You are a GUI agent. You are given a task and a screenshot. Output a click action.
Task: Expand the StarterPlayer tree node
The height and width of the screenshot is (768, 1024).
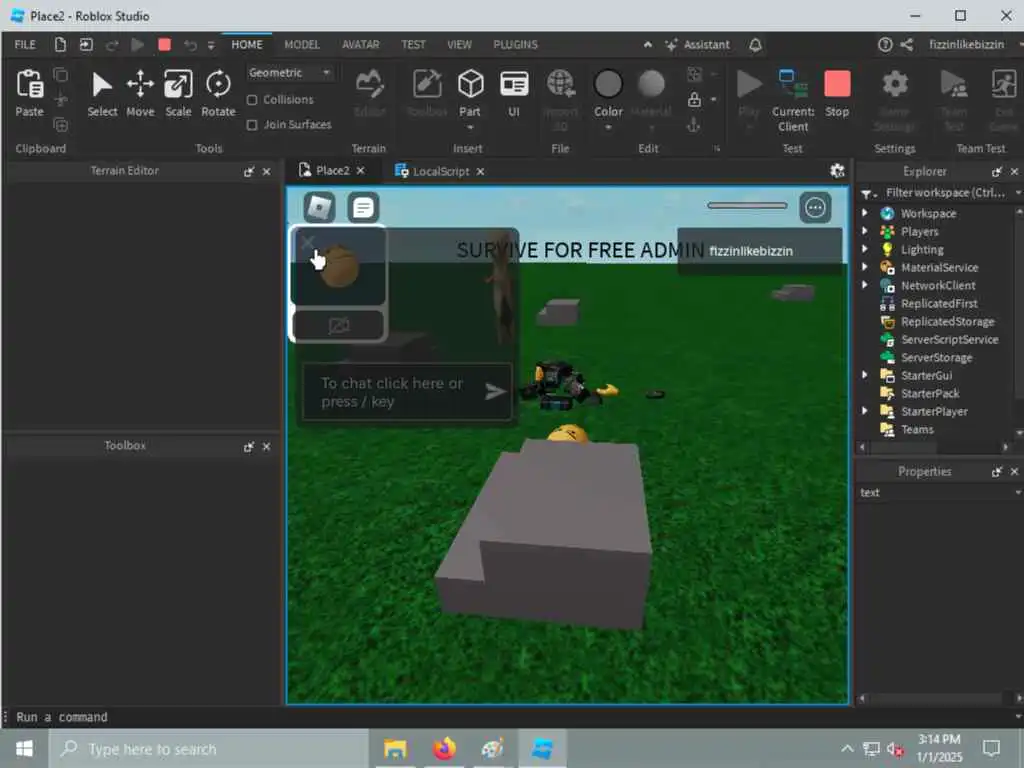(x=865, y=411)
